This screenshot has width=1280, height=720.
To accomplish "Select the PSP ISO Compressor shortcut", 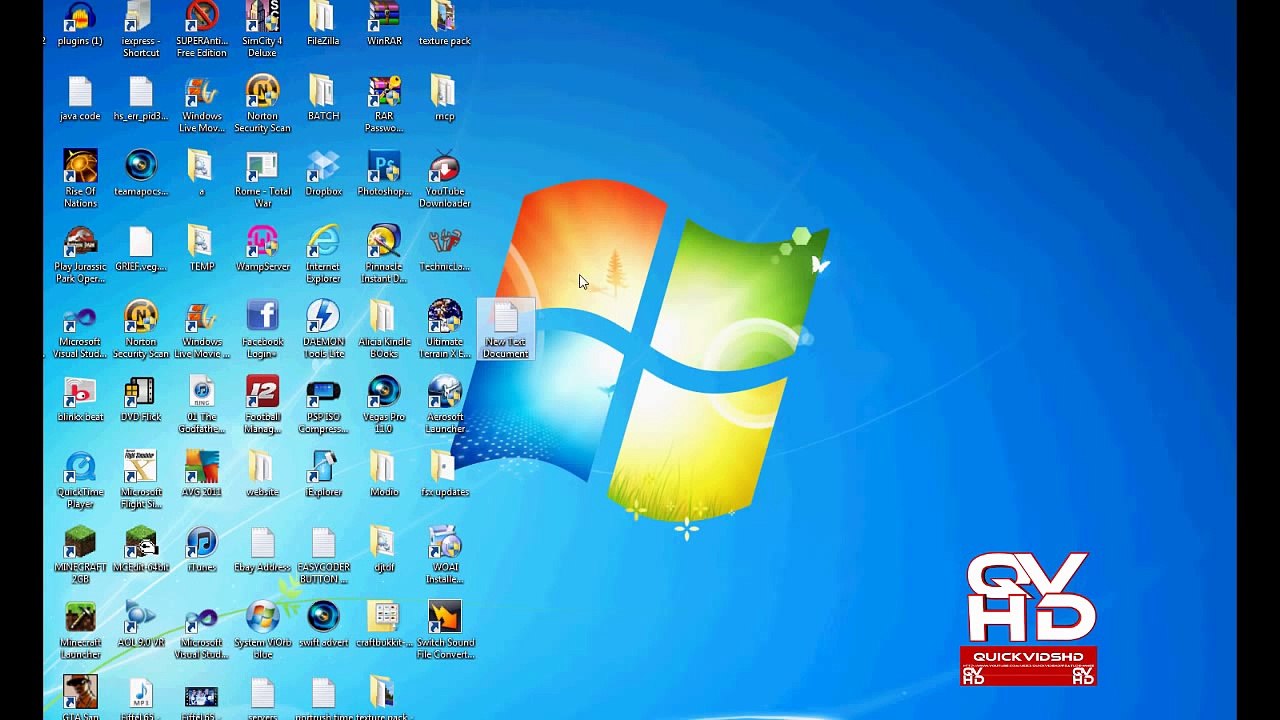I will coord(323,405).
